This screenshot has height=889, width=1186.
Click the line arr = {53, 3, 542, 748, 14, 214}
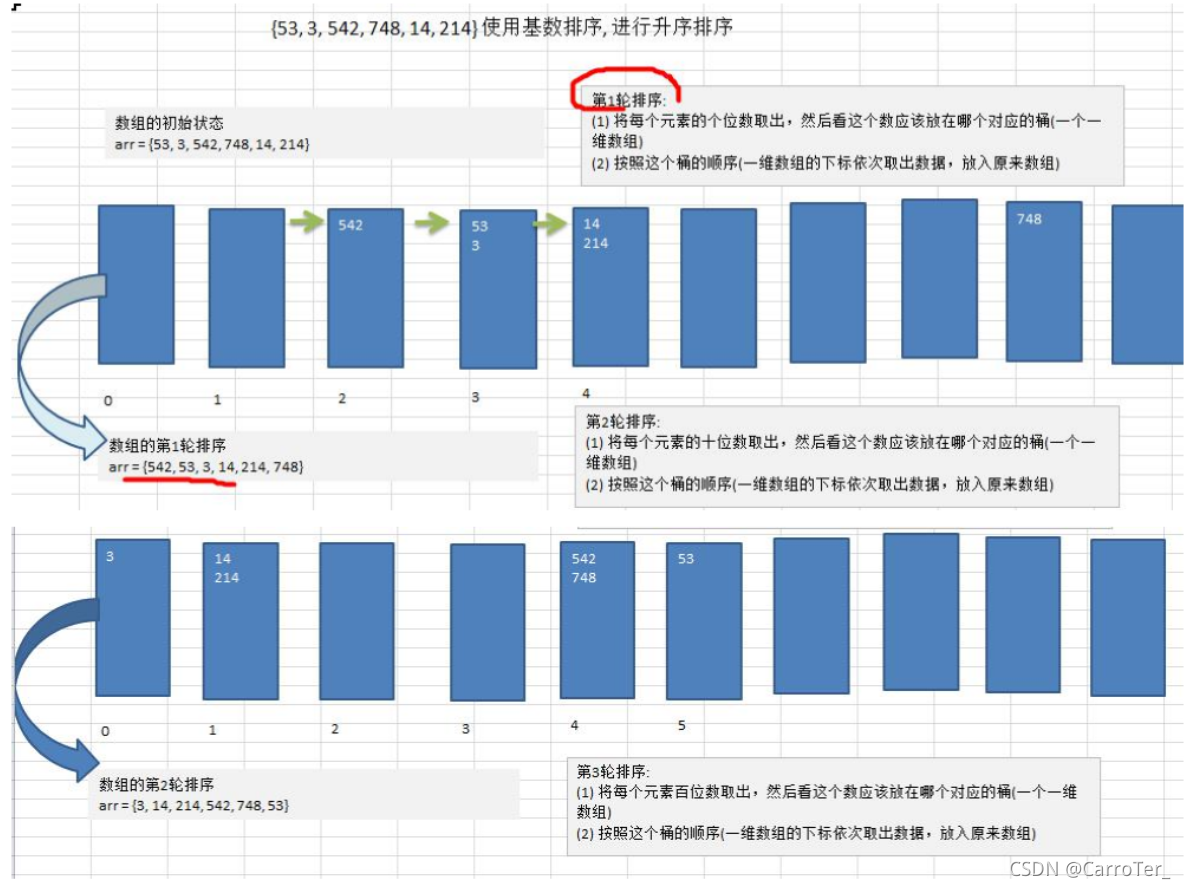[x=212, y=144]
